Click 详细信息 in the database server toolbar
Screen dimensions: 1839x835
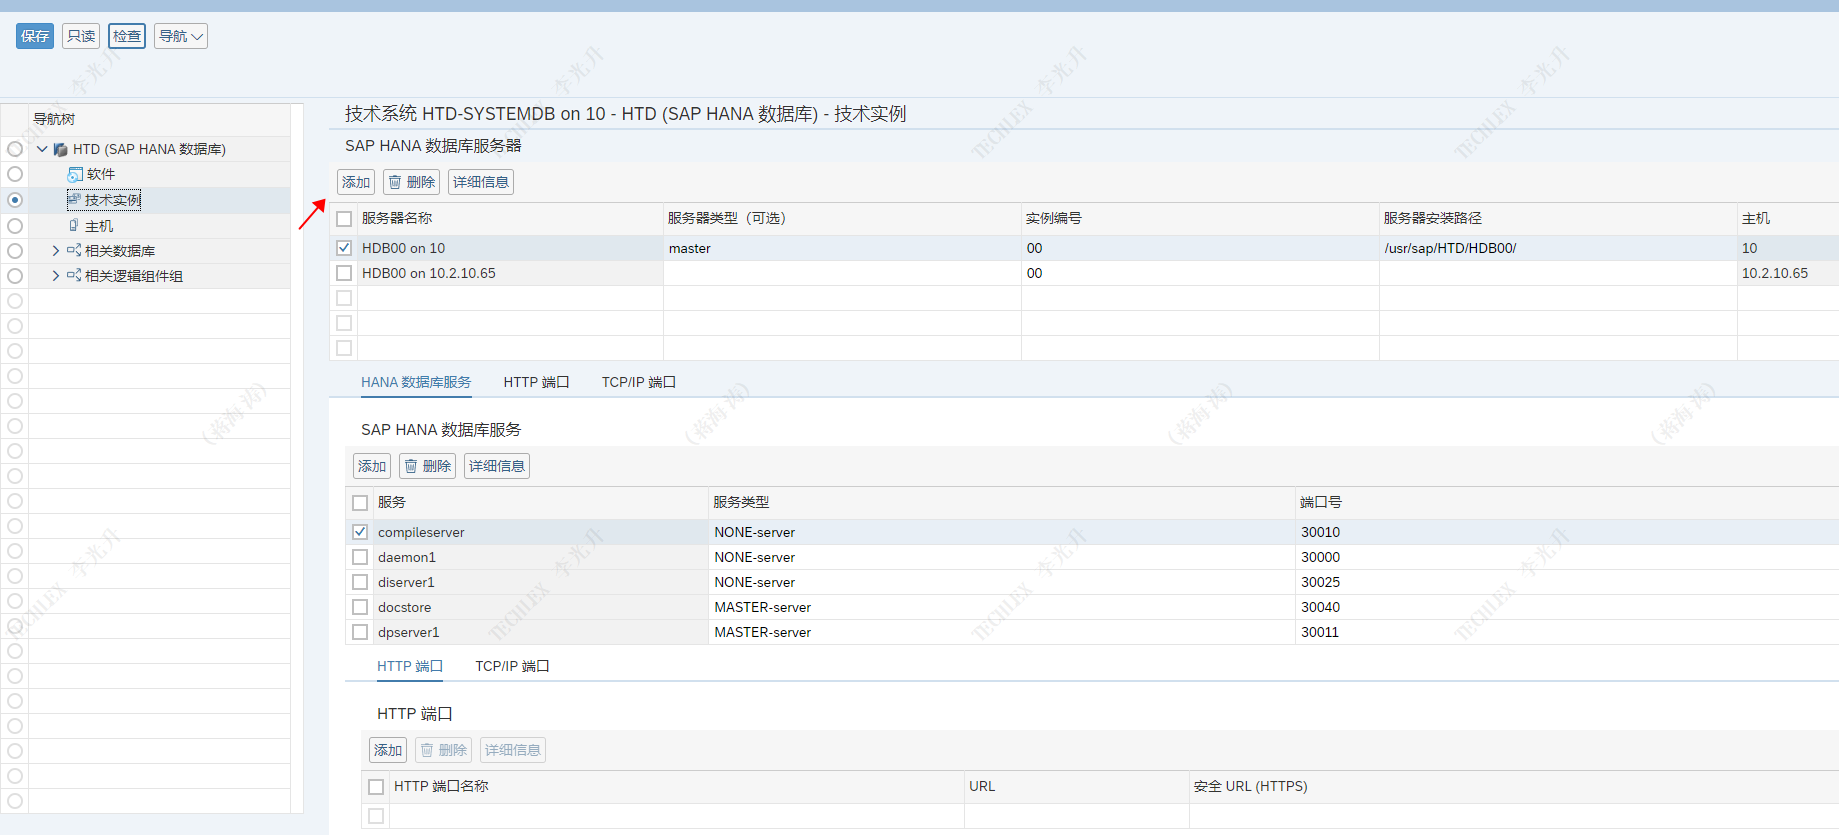click(481, 182)
